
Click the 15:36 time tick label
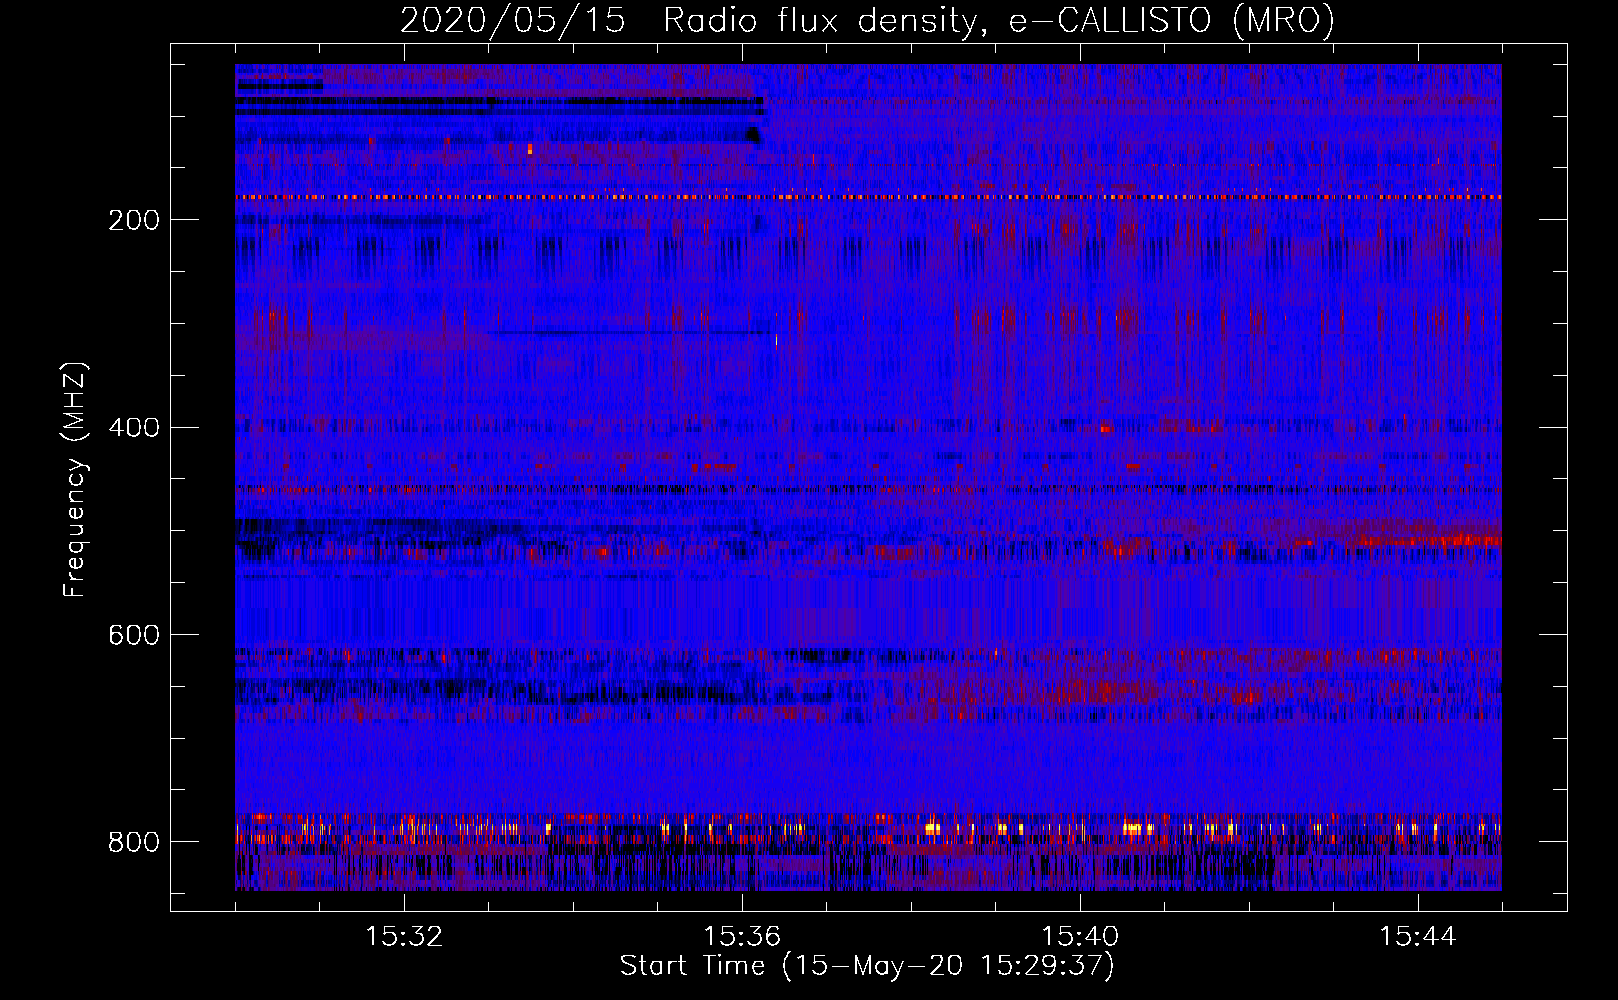[x=742, y=937]
